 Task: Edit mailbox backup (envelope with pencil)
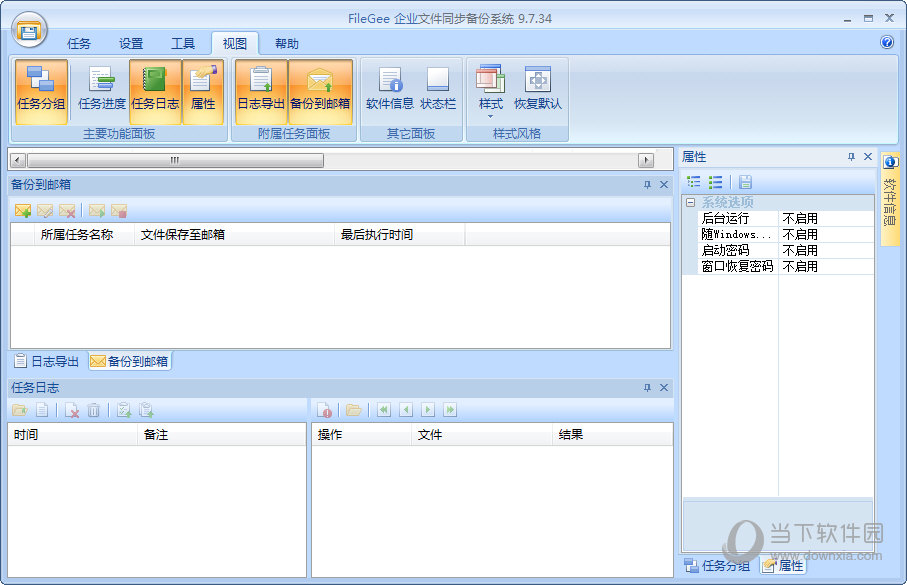pos(45,211)
